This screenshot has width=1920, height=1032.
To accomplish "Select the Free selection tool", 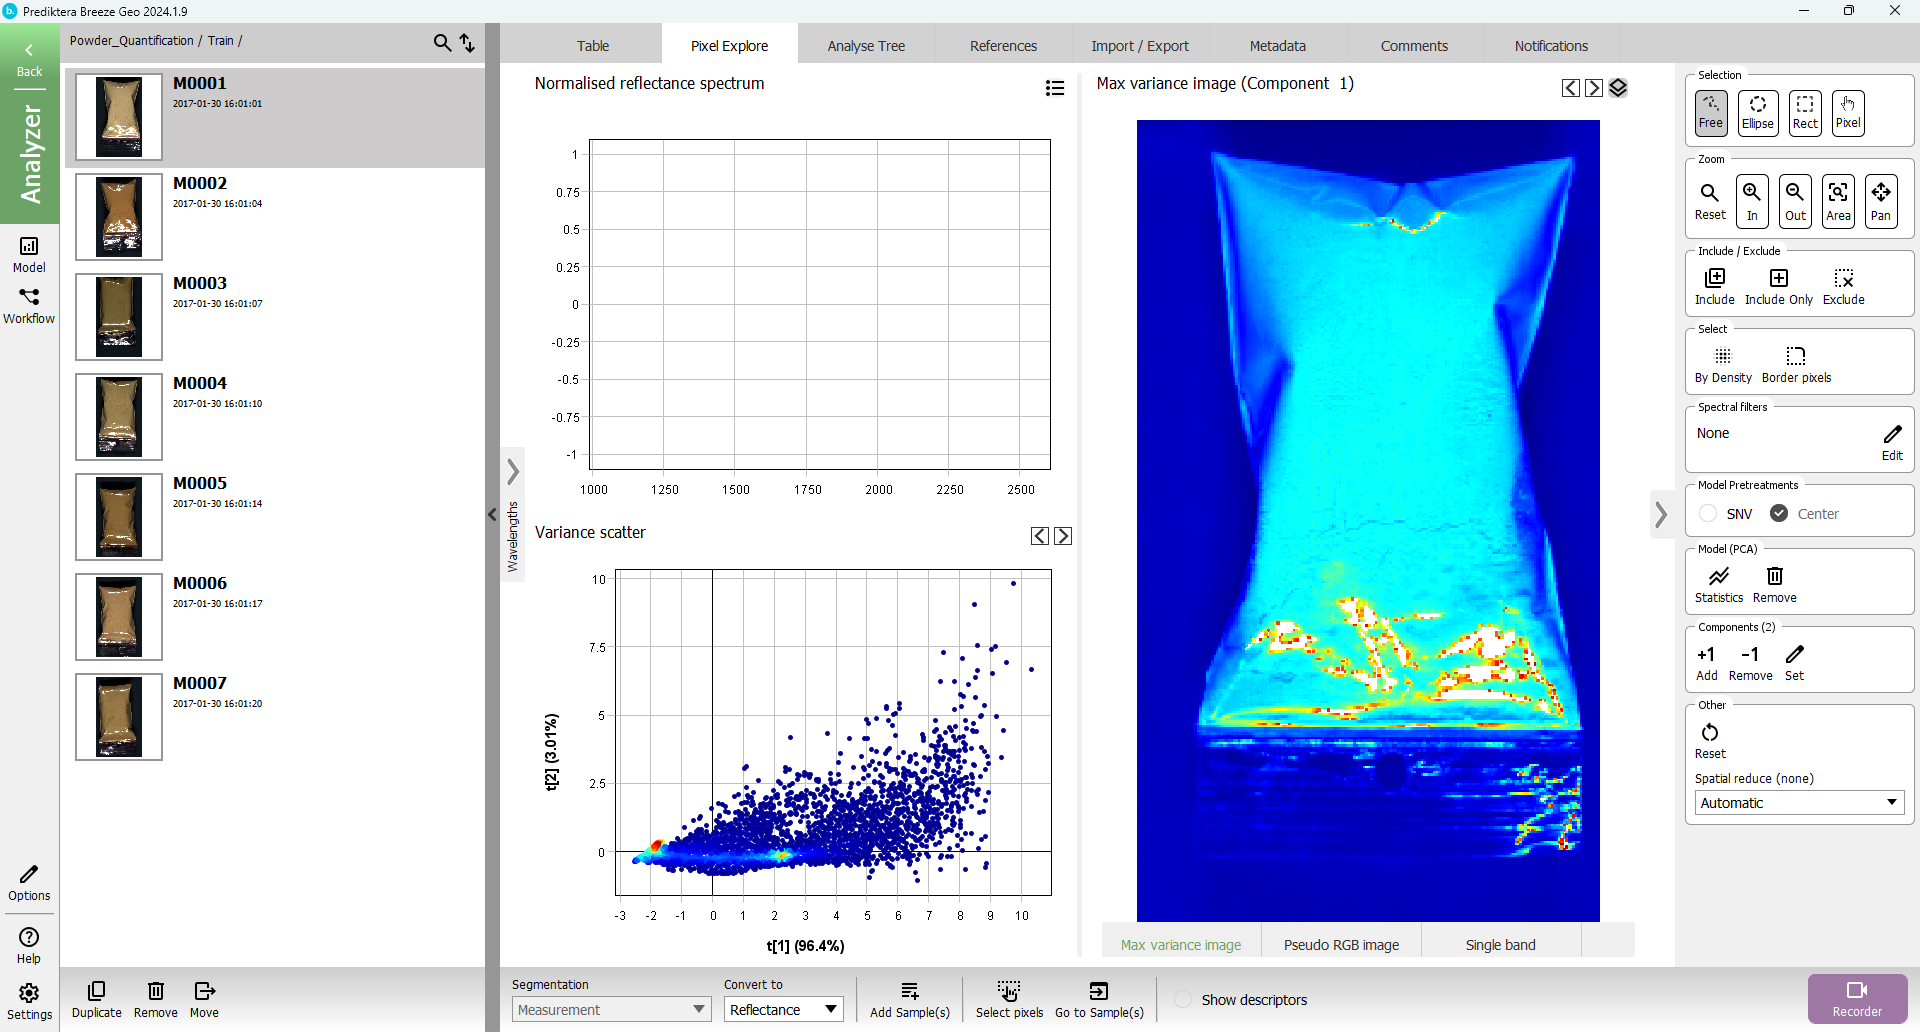I will 1710,112.
